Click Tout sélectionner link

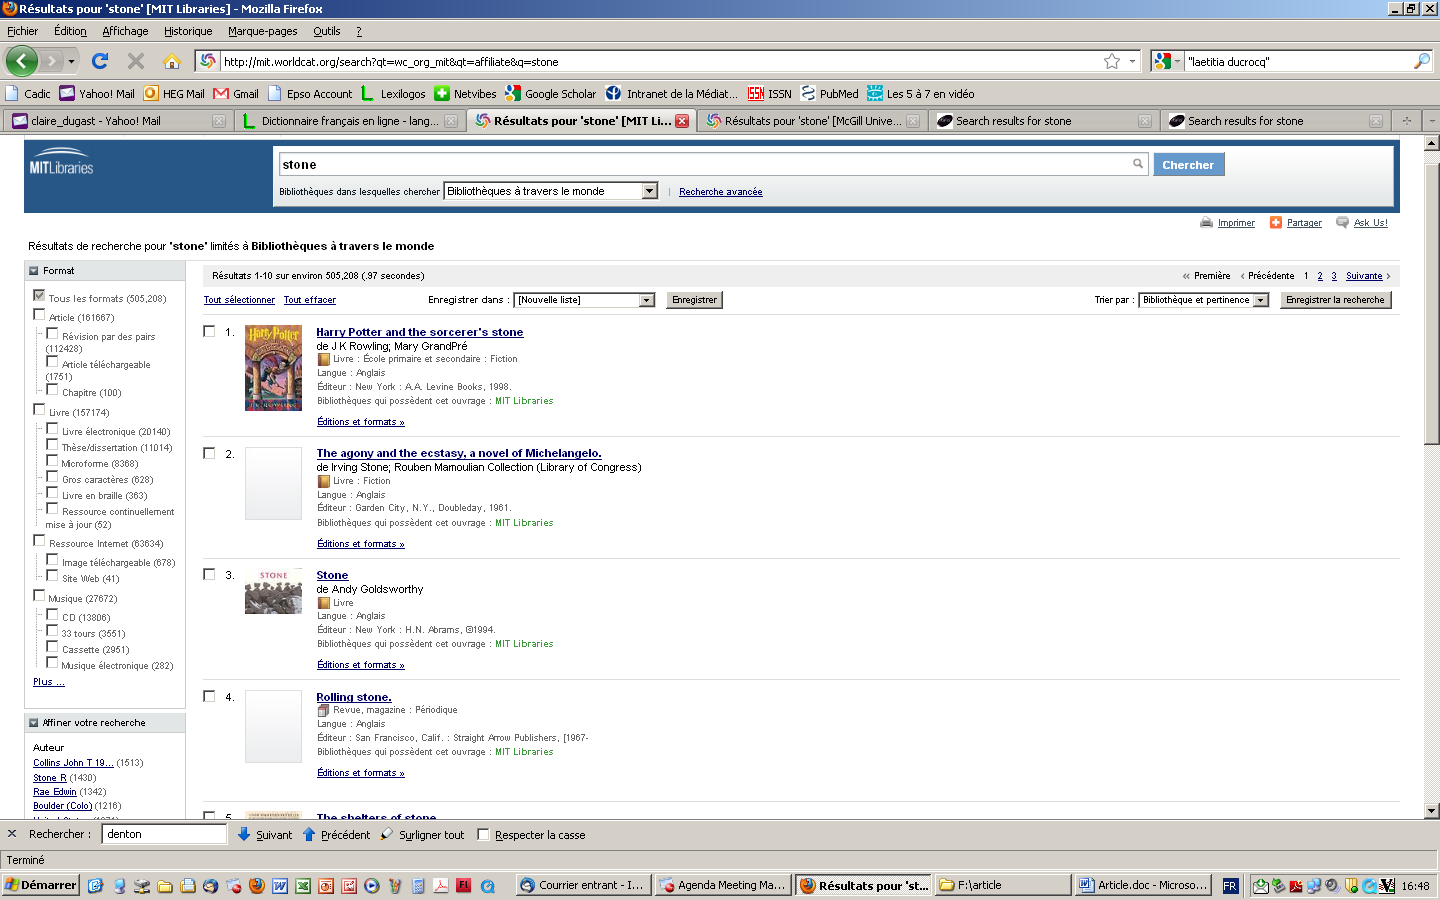coord(239,300)
